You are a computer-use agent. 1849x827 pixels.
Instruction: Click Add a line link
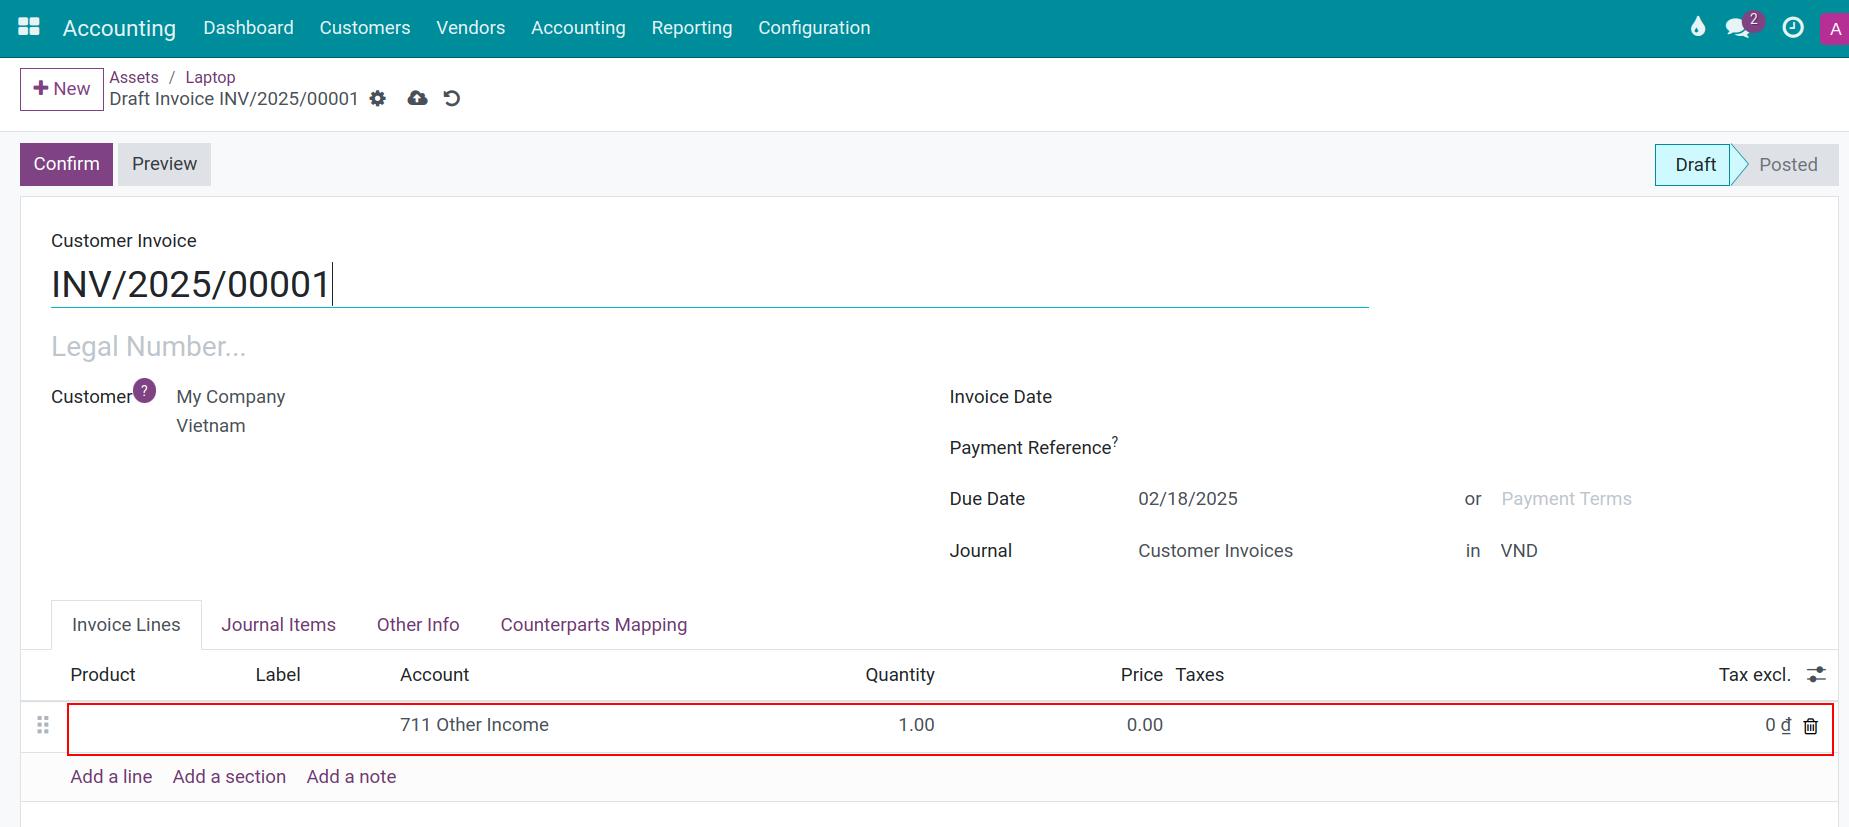(111, 777)
